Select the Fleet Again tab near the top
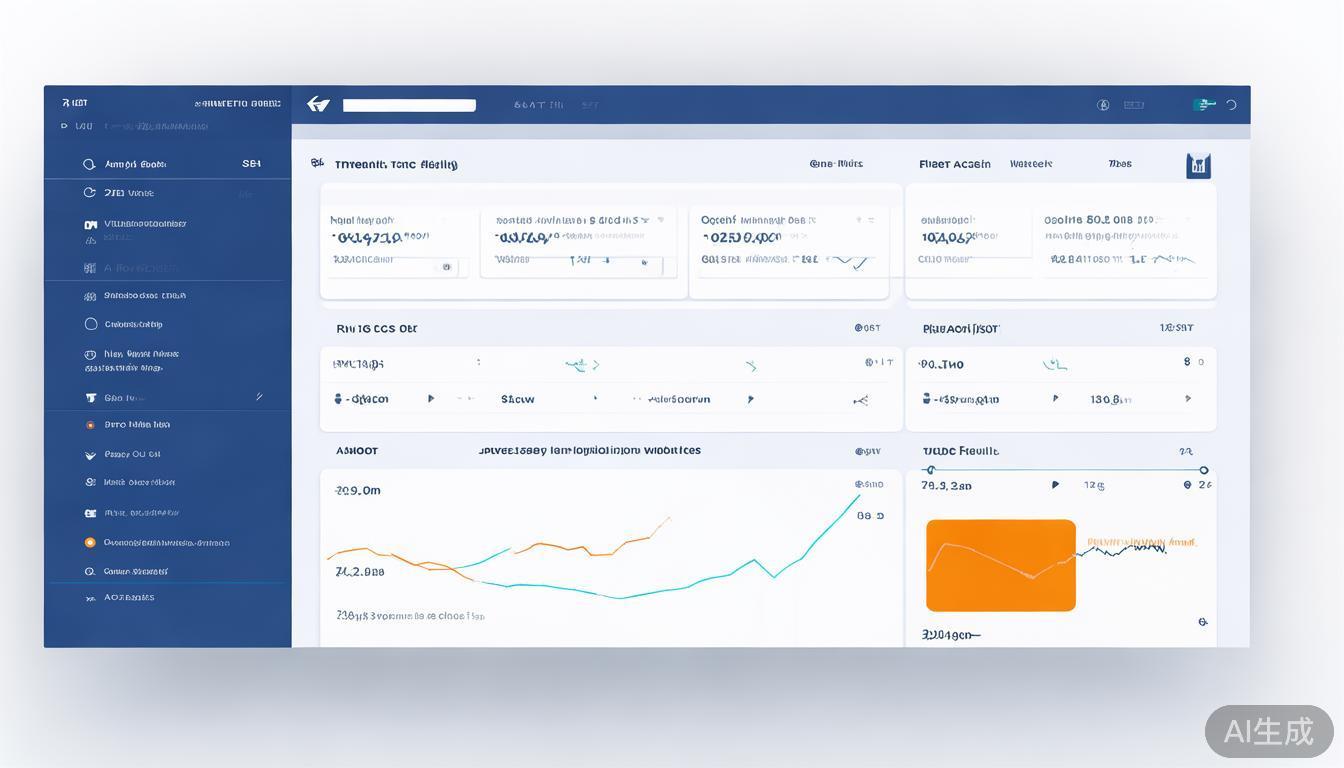Image resolution: width=1344 pixels, height=768 pixels. [x=953, y=164]
